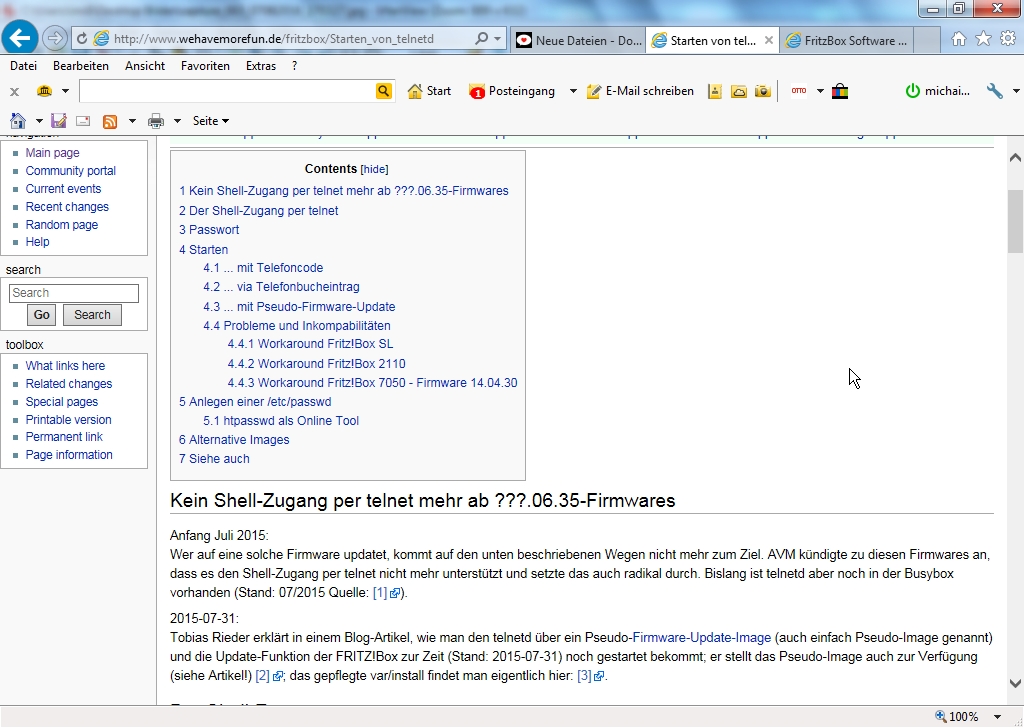
Task: Hide the Contents table via hide link
Action: (374, 170)
